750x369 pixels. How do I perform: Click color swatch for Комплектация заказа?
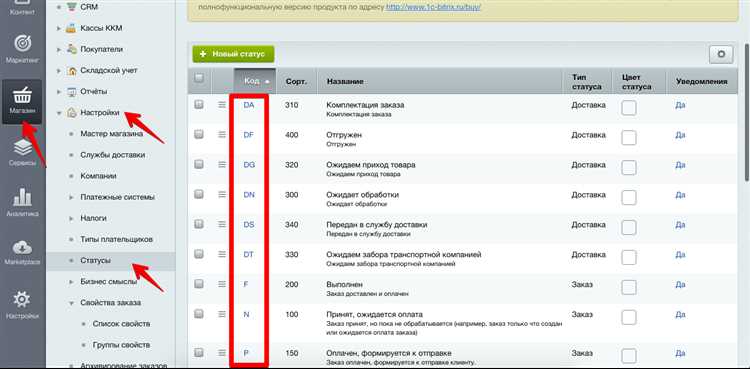point(629,108)
